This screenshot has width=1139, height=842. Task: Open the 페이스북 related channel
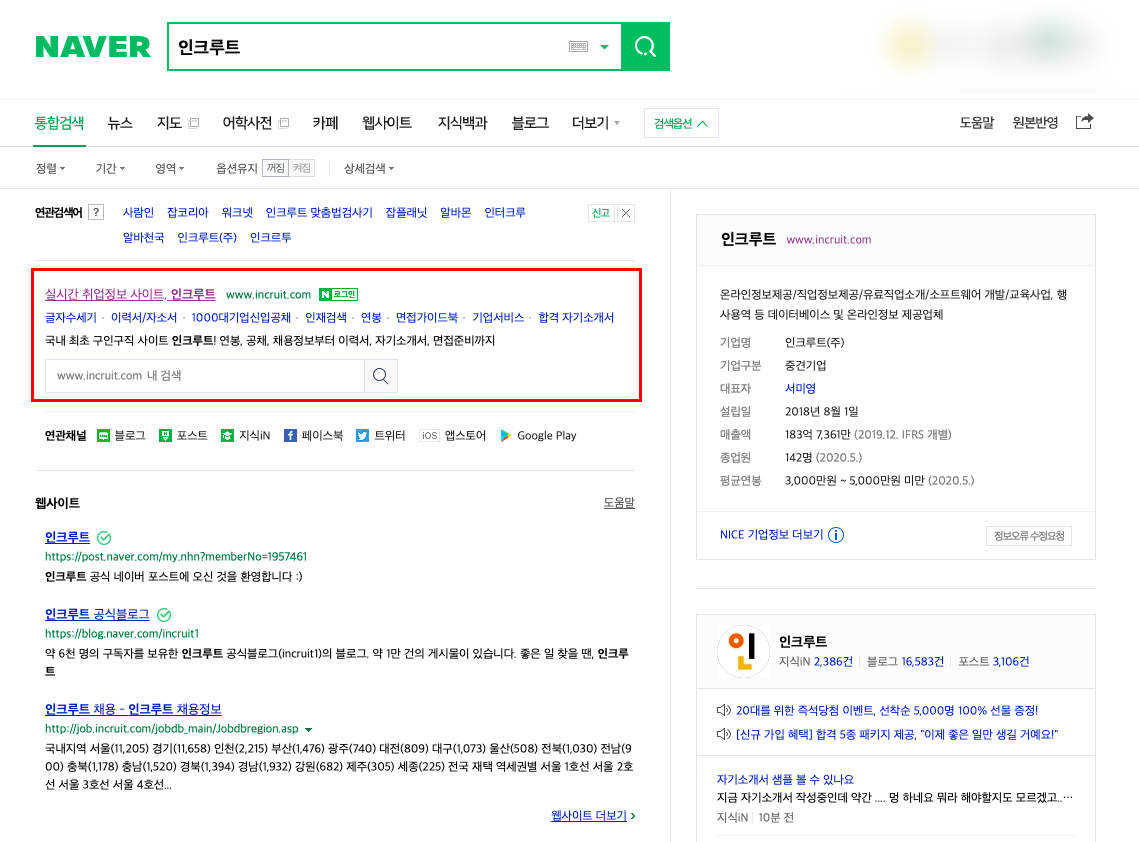coord(313,435)
